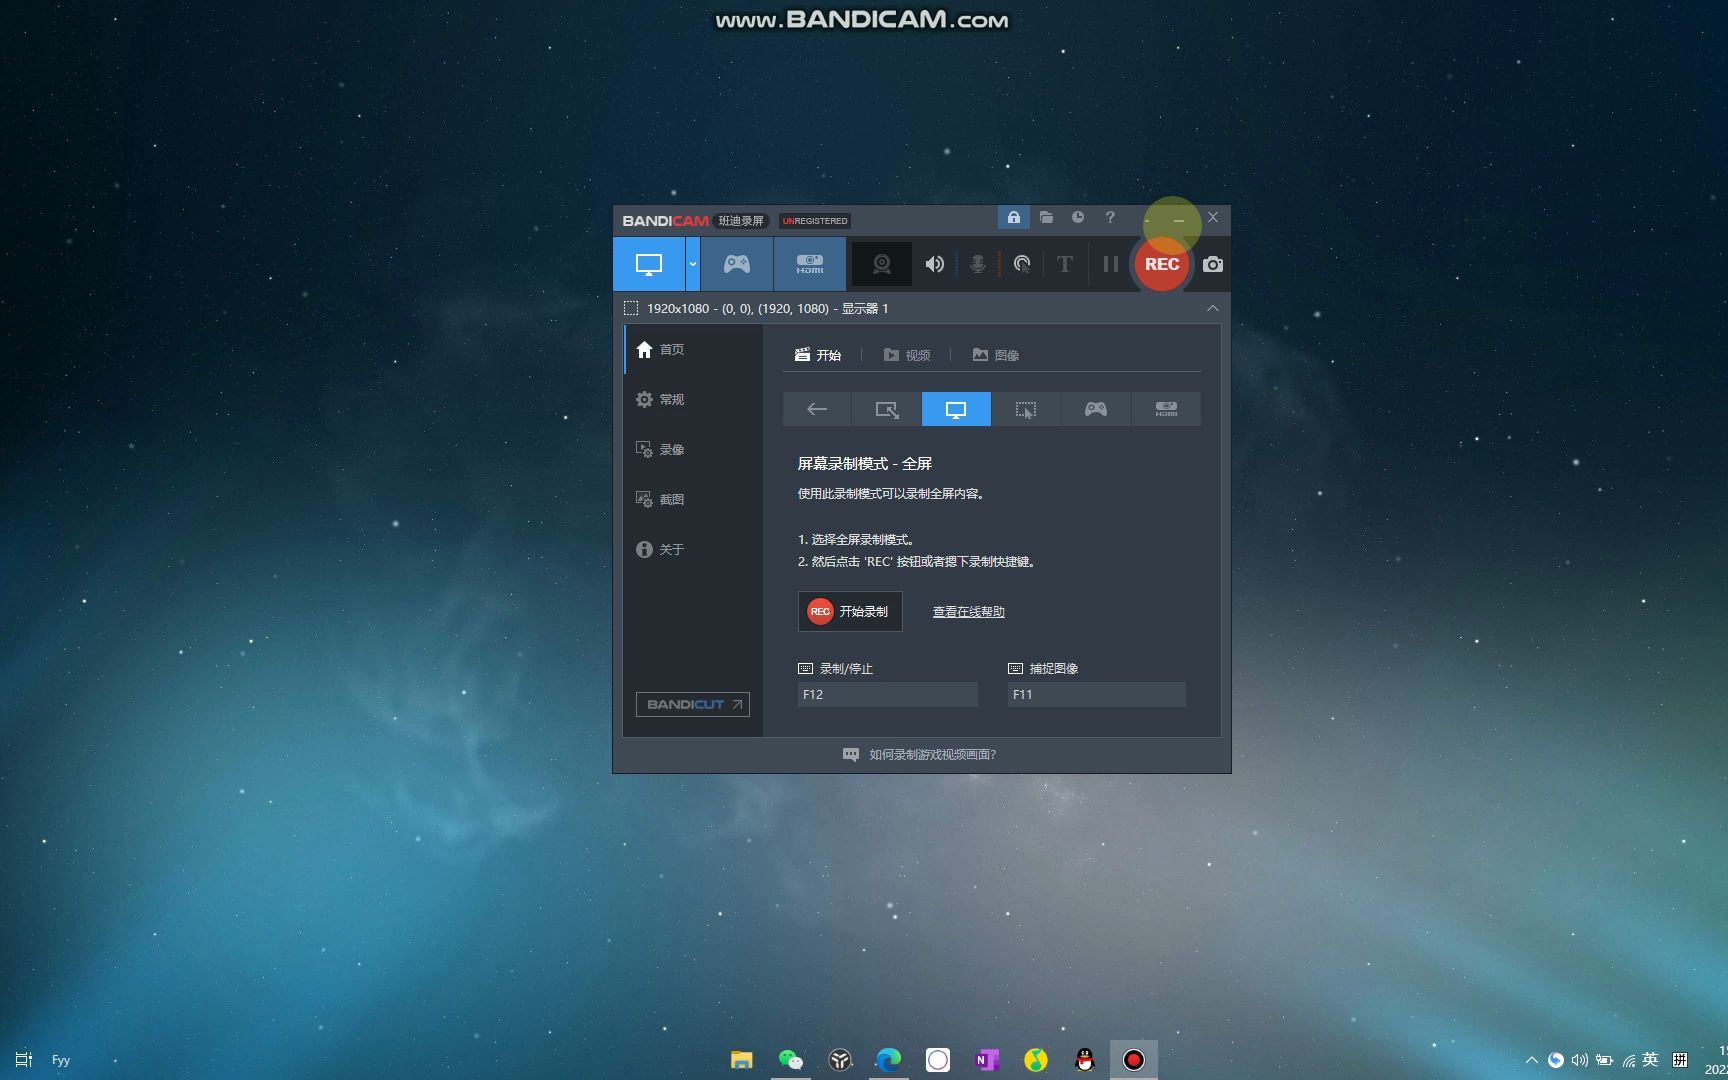
Task: Launch BANDICUT from the sidebar button
Action: pos(692,704)
